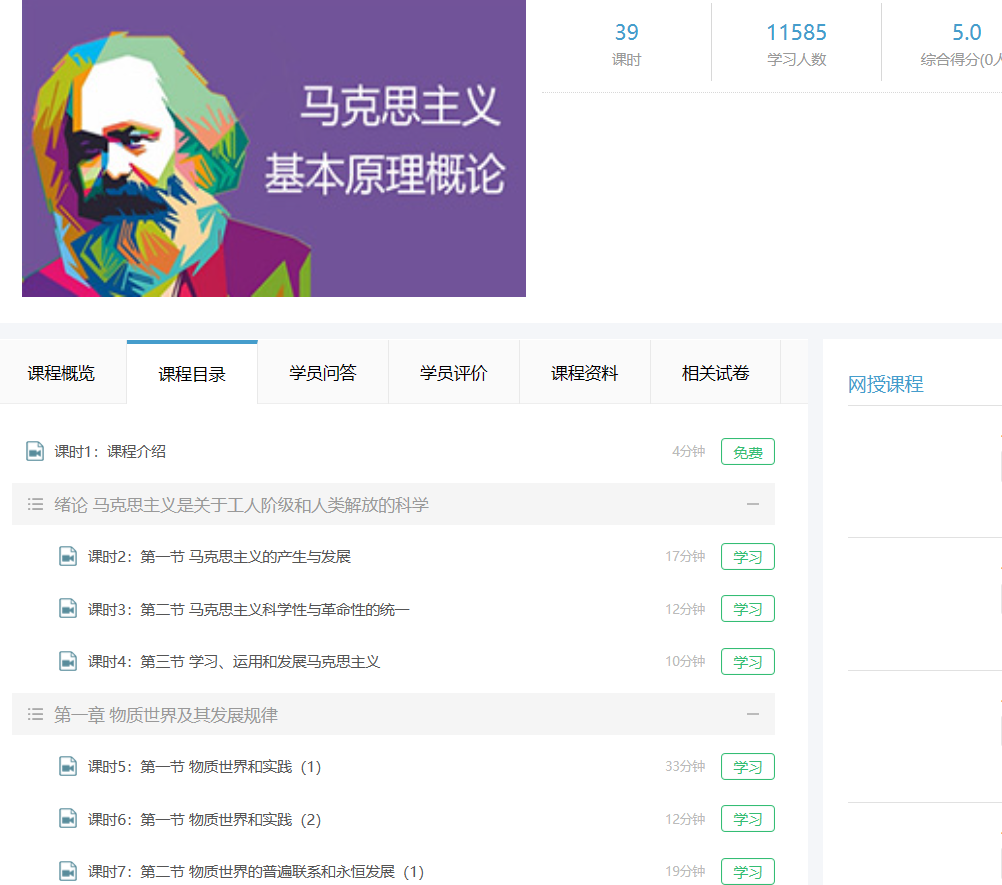
Task: Open the 学员评价 tab
Action: tap(454, 373)
